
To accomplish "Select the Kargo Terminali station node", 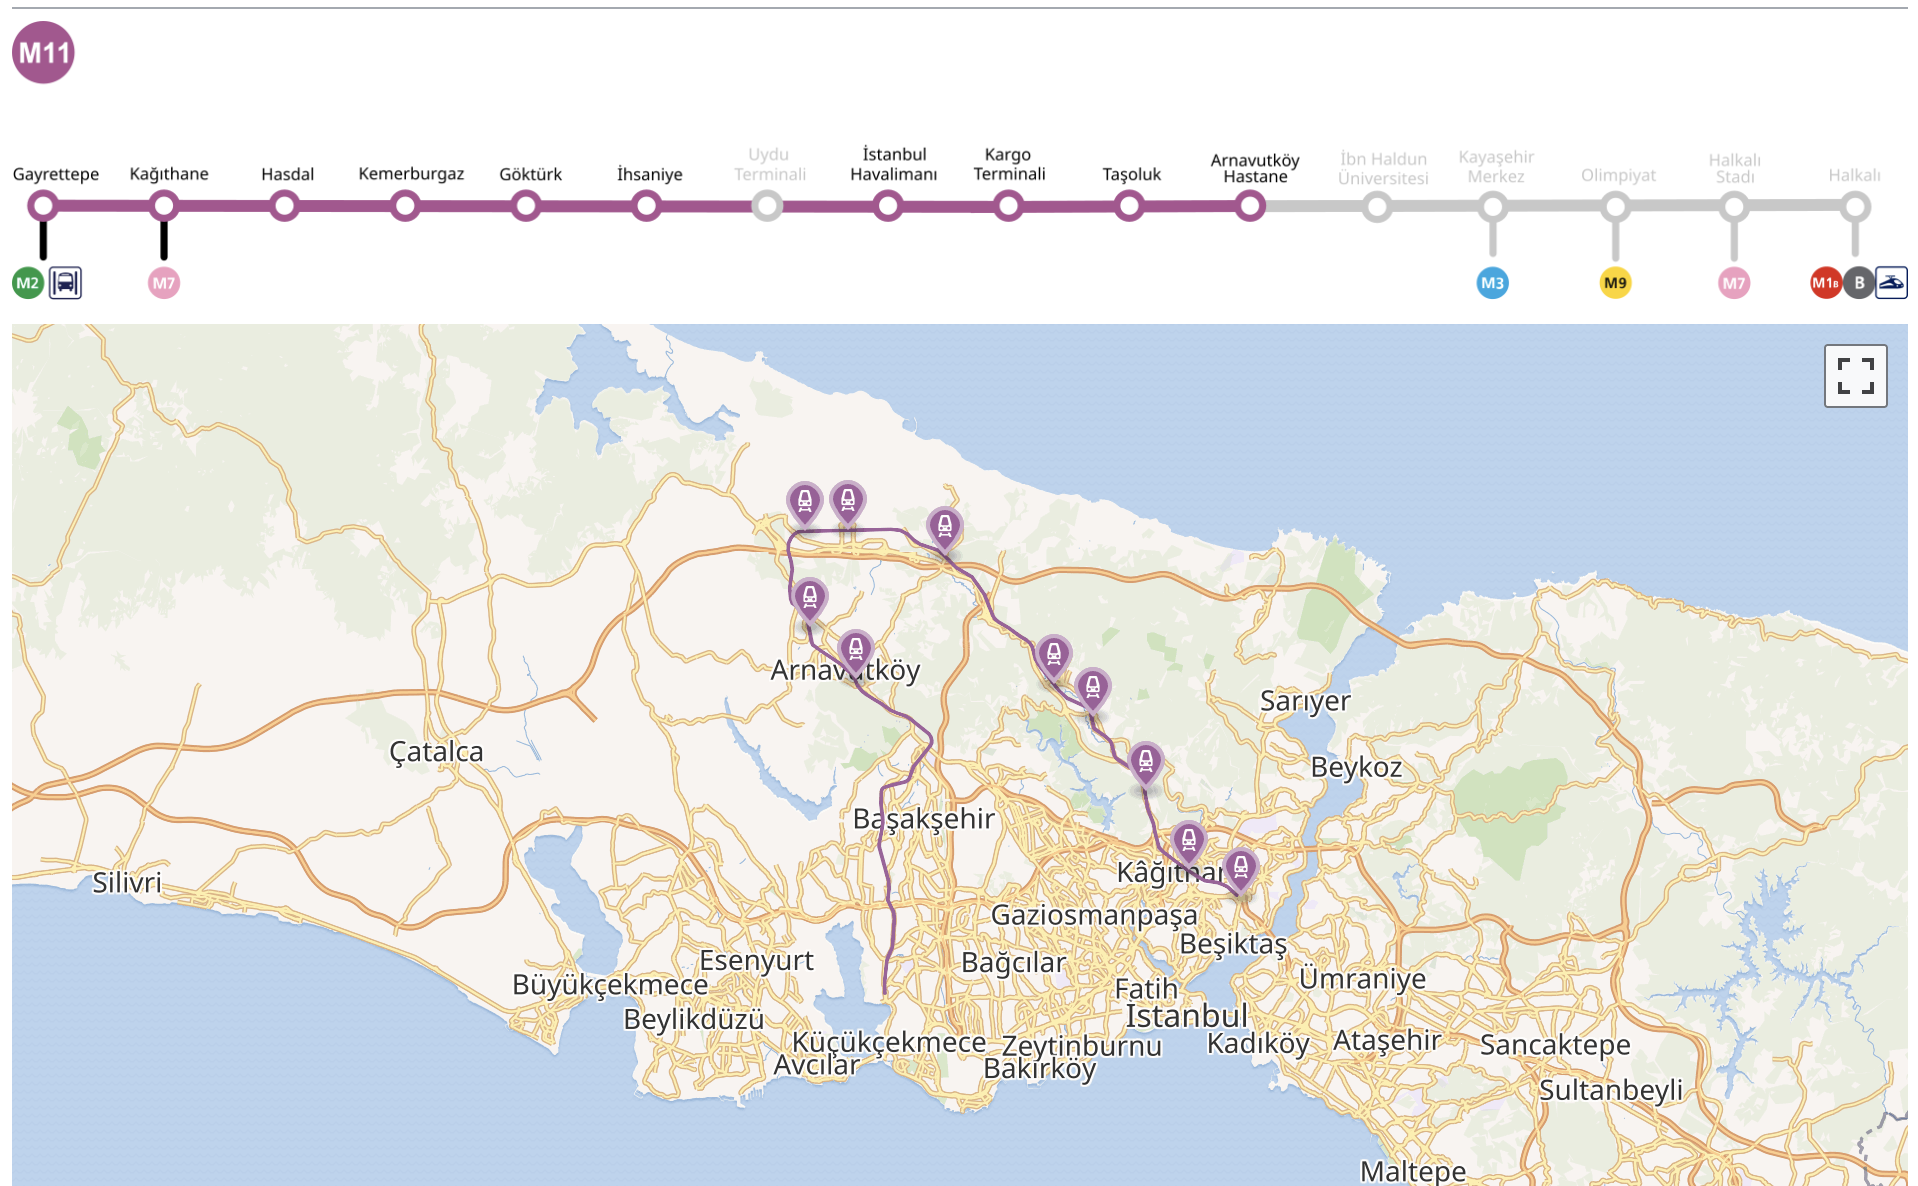I will tap(1009, 207).
